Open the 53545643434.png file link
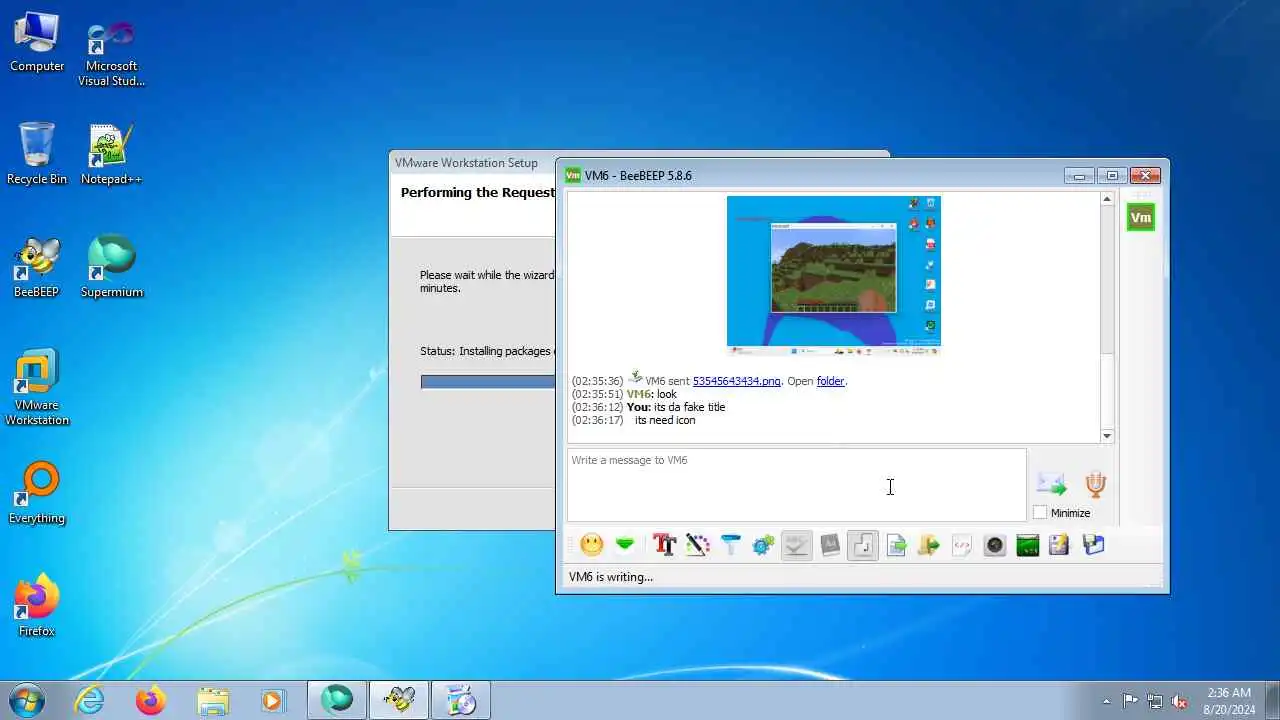This screenshot has width=1280, height=720. (737, 381)
